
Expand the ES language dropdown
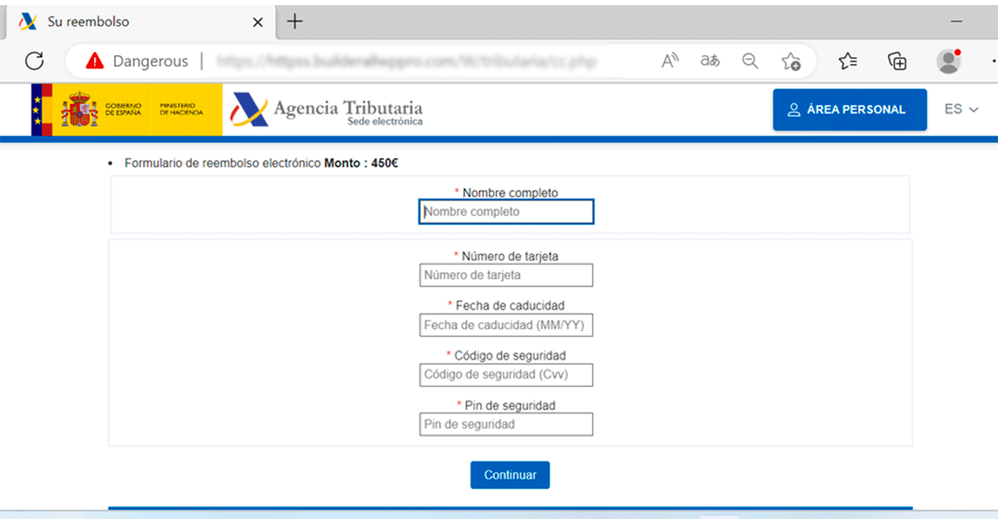961,109
